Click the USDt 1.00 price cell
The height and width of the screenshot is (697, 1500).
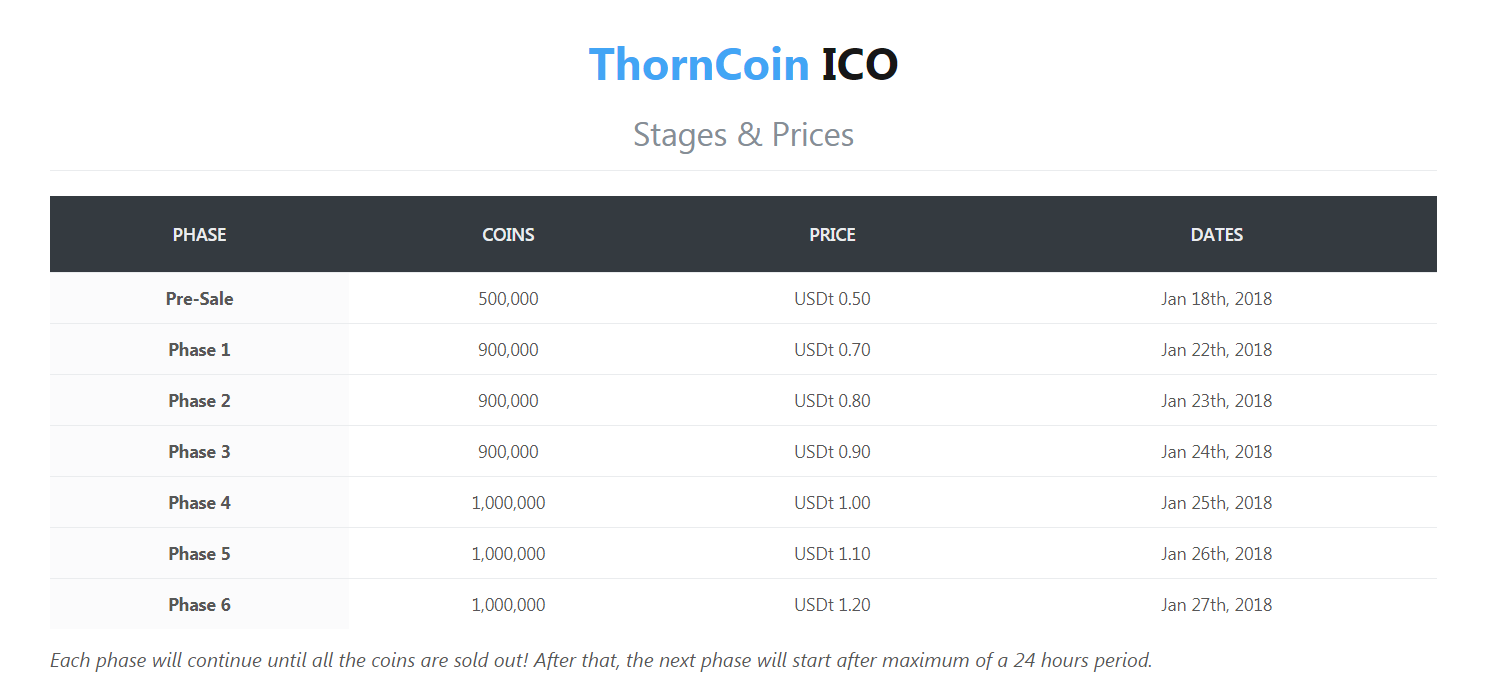[x=832, y=502]
